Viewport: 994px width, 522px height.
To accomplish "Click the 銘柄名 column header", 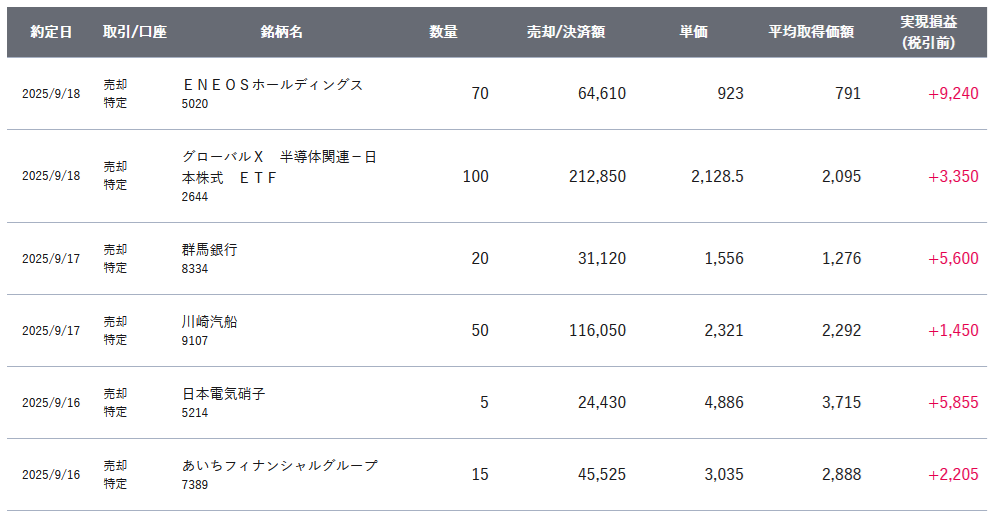I will click(x=282, y=32).
